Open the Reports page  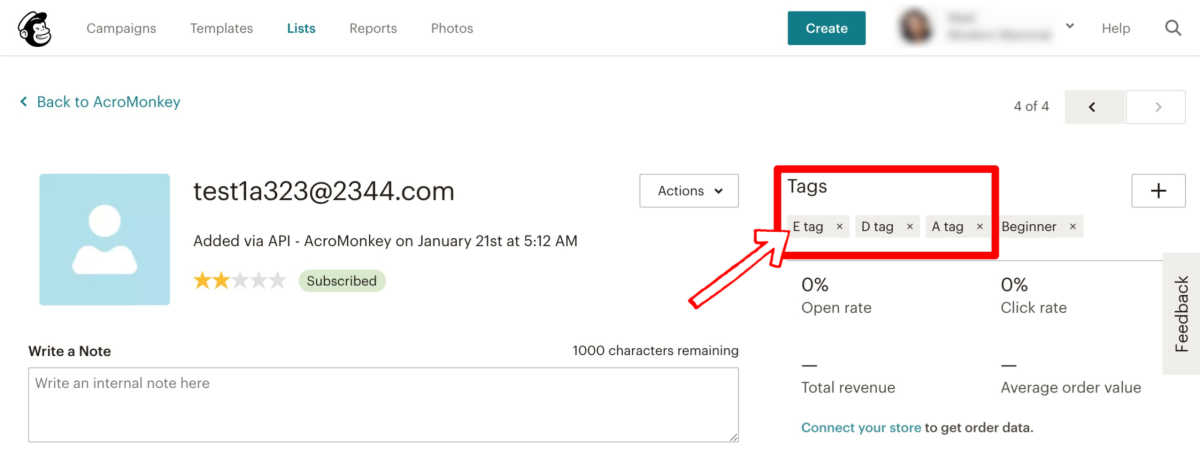click(x=373, y=28)
